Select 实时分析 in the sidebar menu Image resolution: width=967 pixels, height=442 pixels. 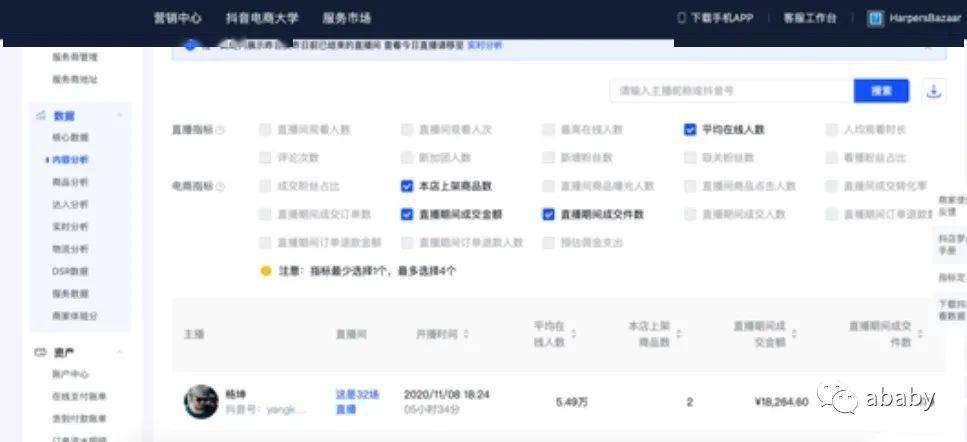coord(70,226)
